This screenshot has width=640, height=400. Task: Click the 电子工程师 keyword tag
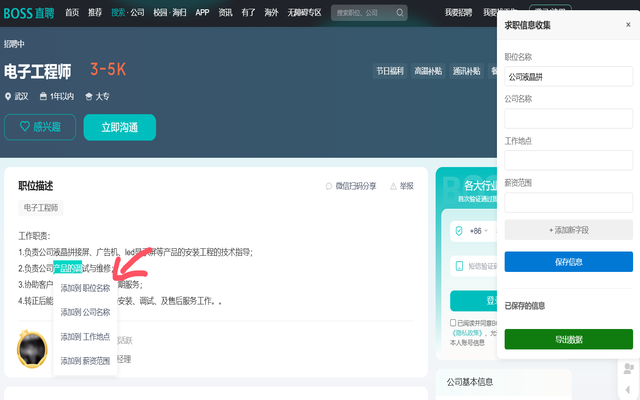point(41,208)
